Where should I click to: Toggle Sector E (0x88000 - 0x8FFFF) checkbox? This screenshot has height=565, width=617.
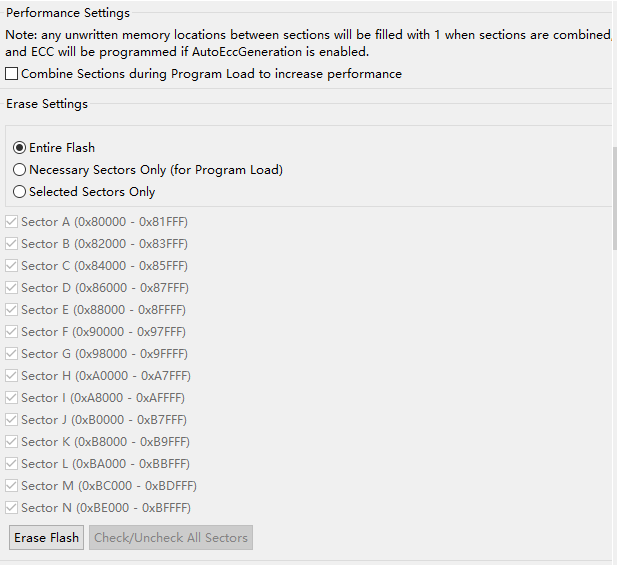[x=12, y=310]
